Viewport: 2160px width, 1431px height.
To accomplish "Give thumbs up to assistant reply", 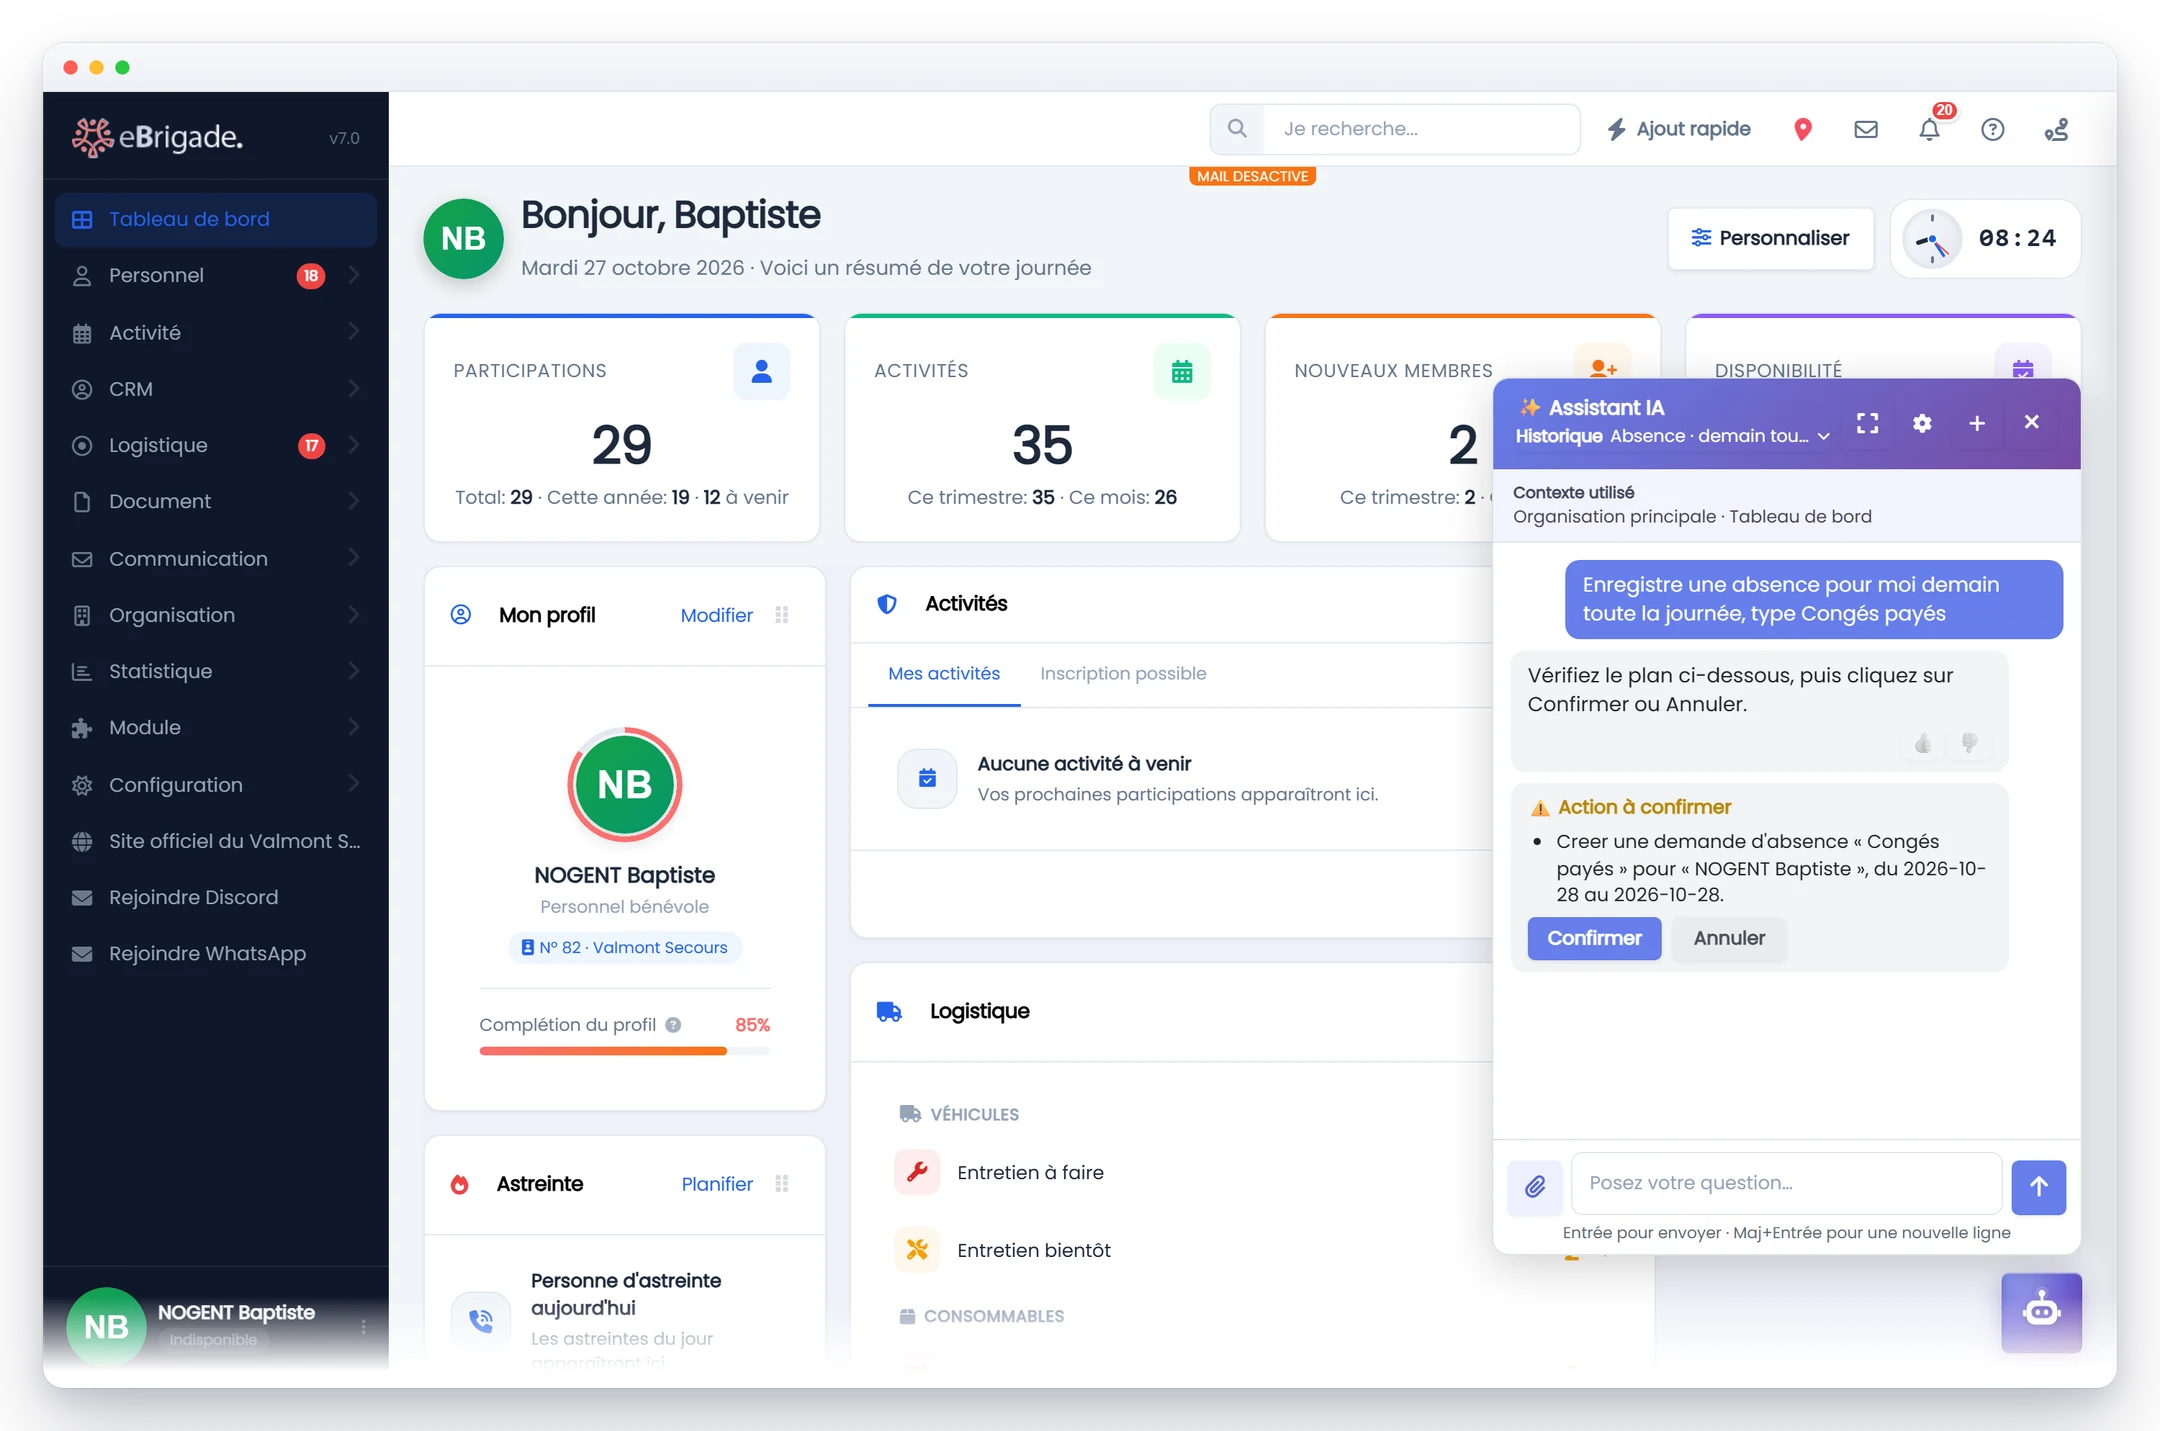I will [1922, 743].
